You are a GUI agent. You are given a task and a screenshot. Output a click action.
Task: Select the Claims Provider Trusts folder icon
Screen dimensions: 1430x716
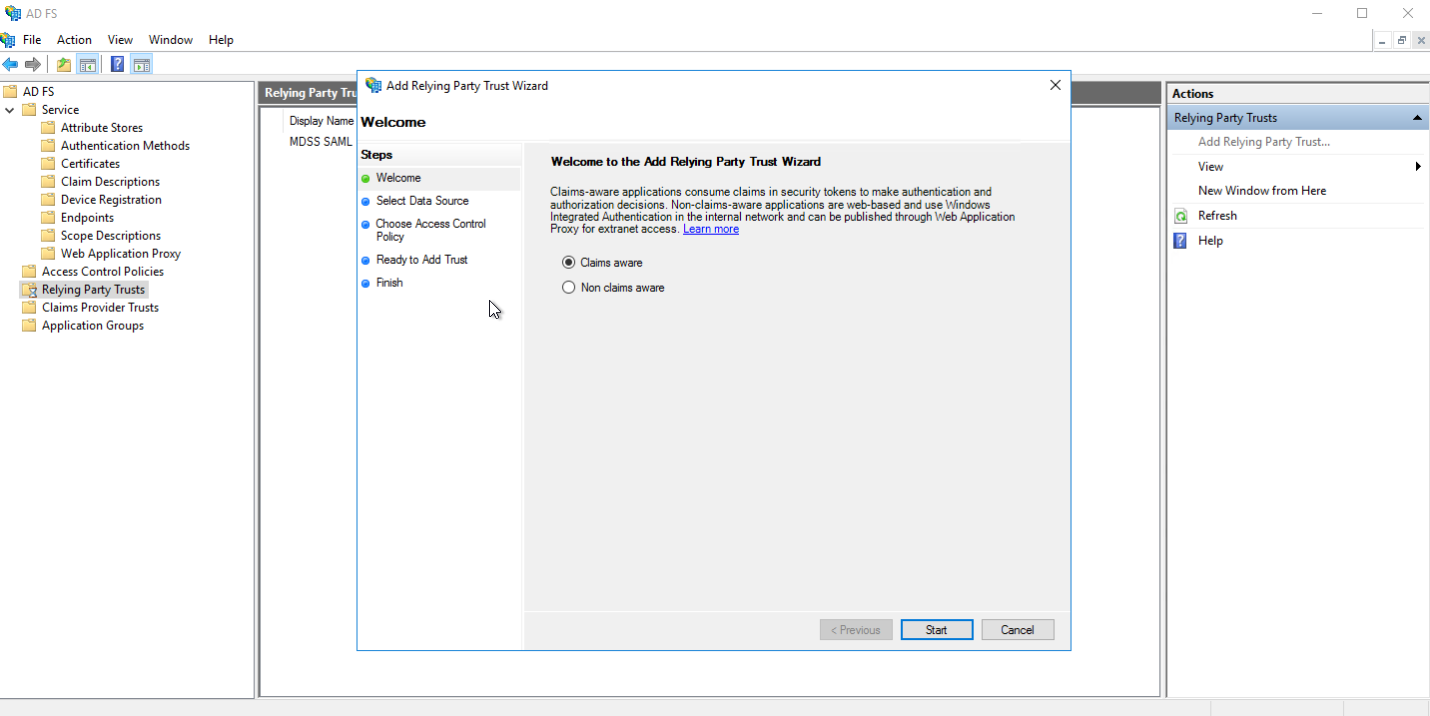[x=29, y=308]
